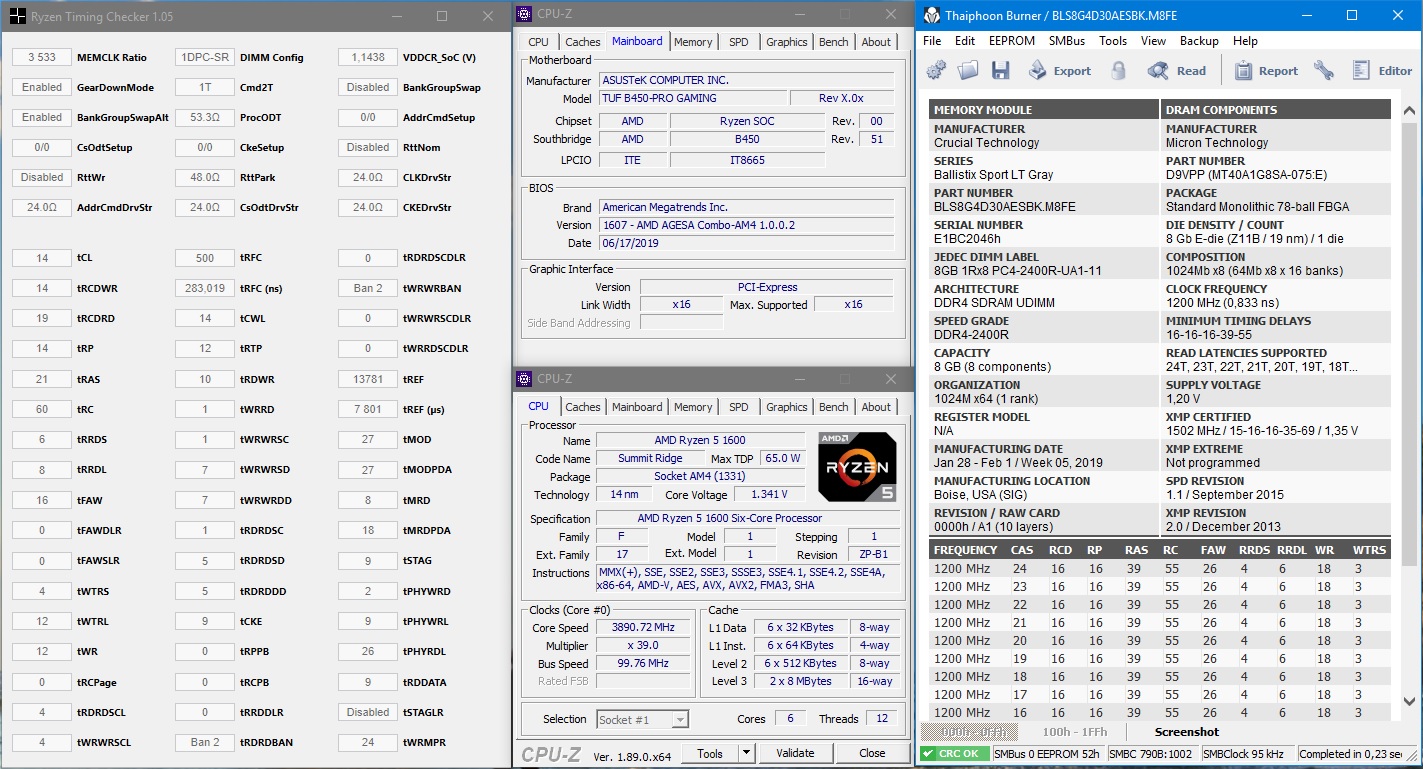The image size is (1423, 769).
Task: Click the MEMCLK Ratio value 3 533
Action: (42, 57)
